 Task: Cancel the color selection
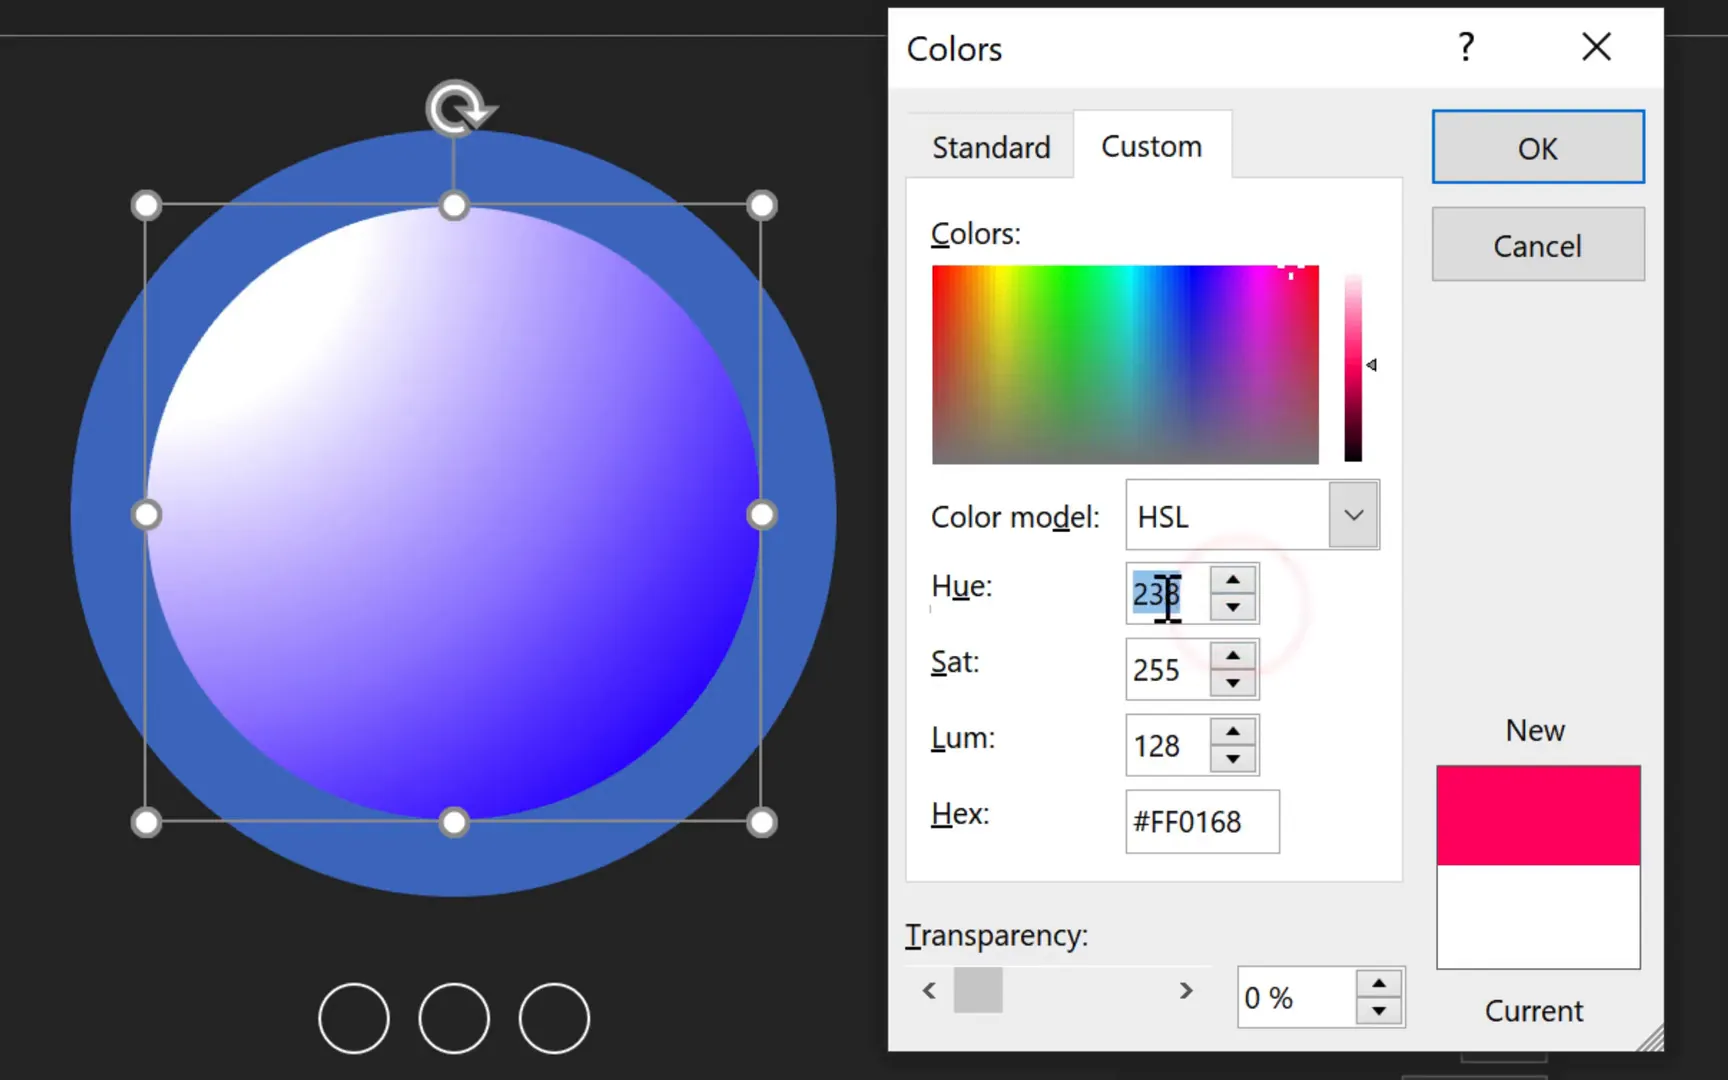tap(1537, 244)
